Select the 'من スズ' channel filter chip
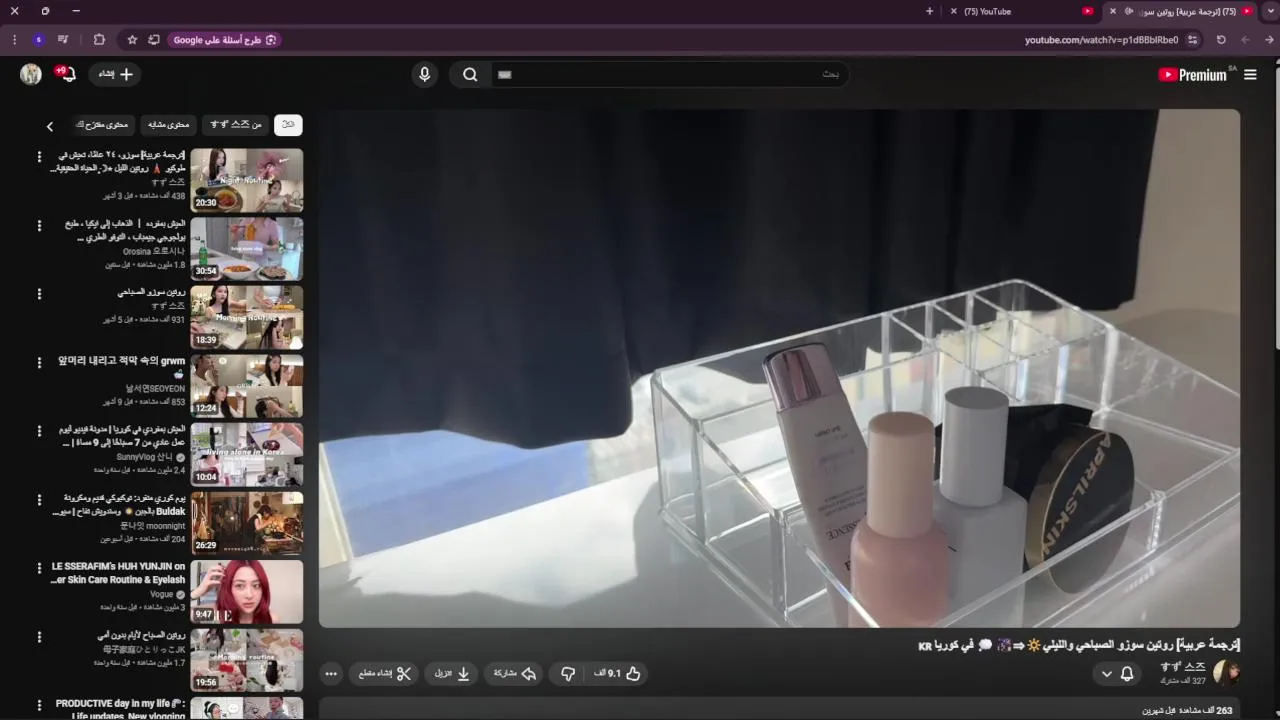1280x720 pixels. pos(236,125)
